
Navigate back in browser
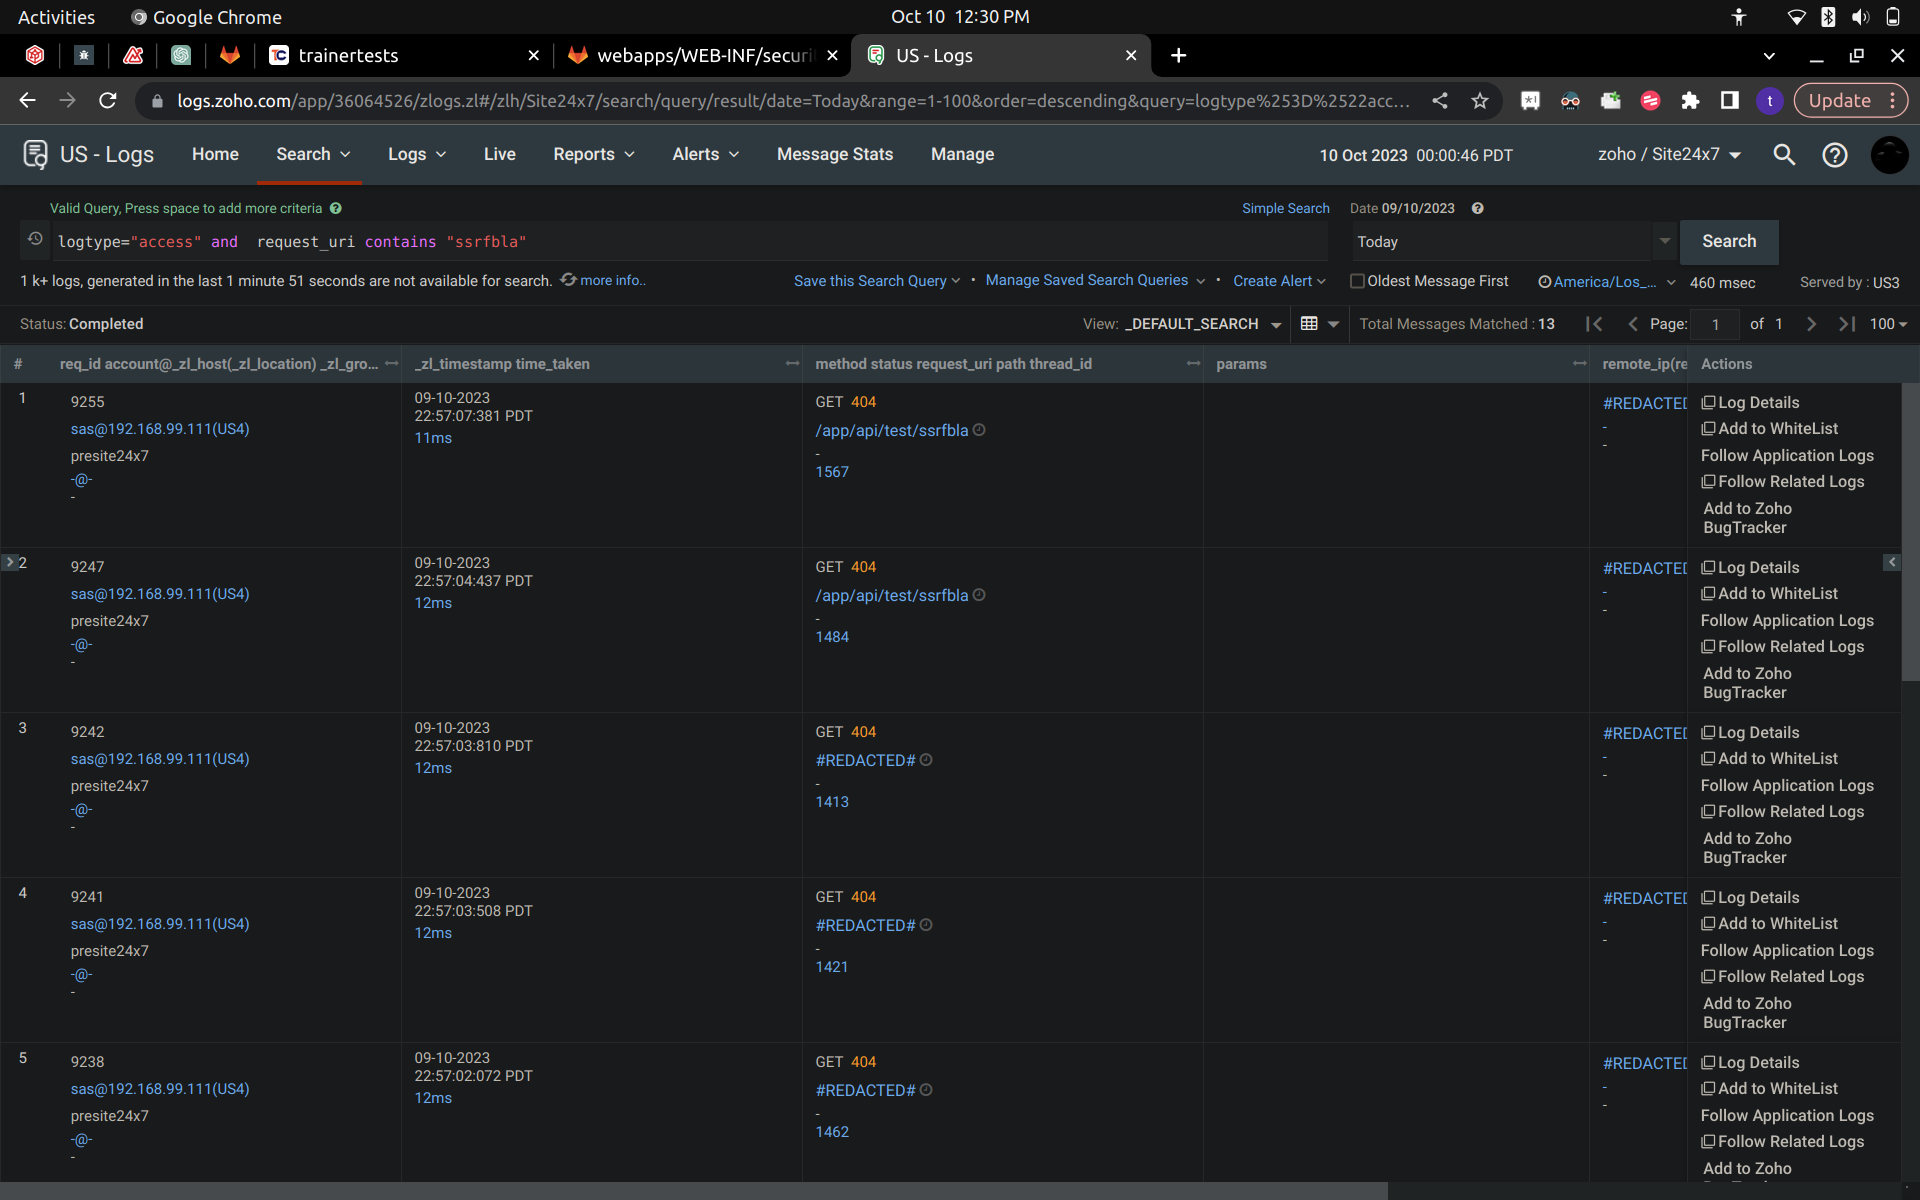(28, 100)
